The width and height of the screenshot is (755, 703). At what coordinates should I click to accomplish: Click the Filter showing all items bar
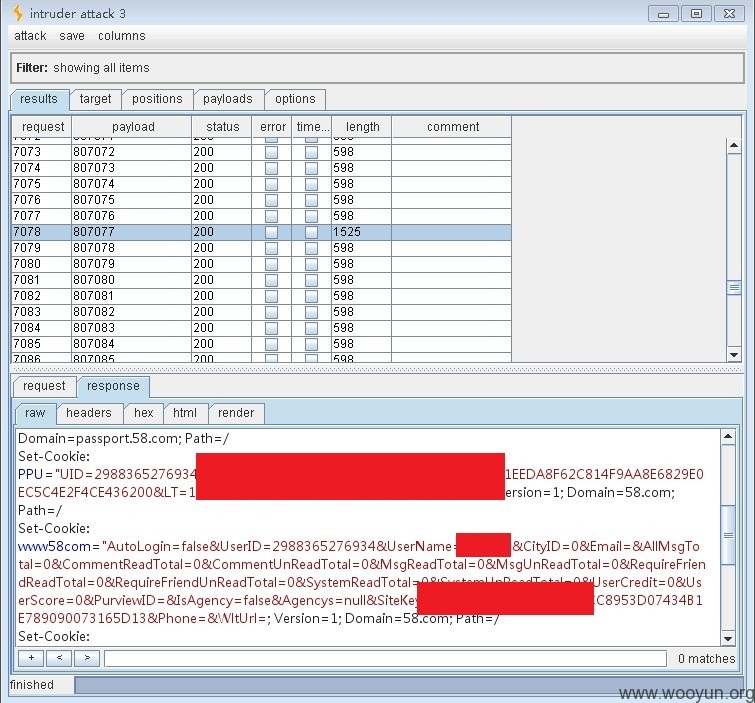point(377,68)
